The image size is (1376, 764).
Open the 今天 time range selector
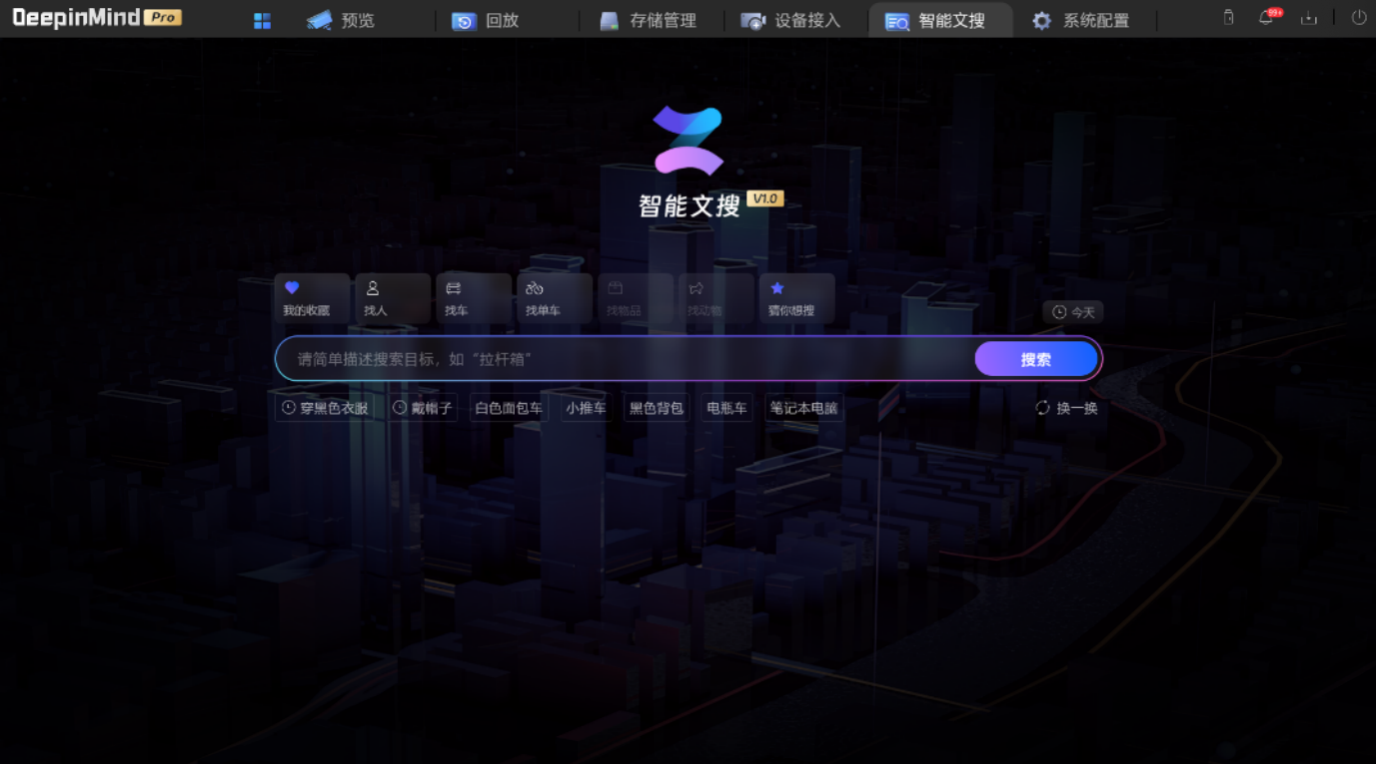click(1073, 312)
